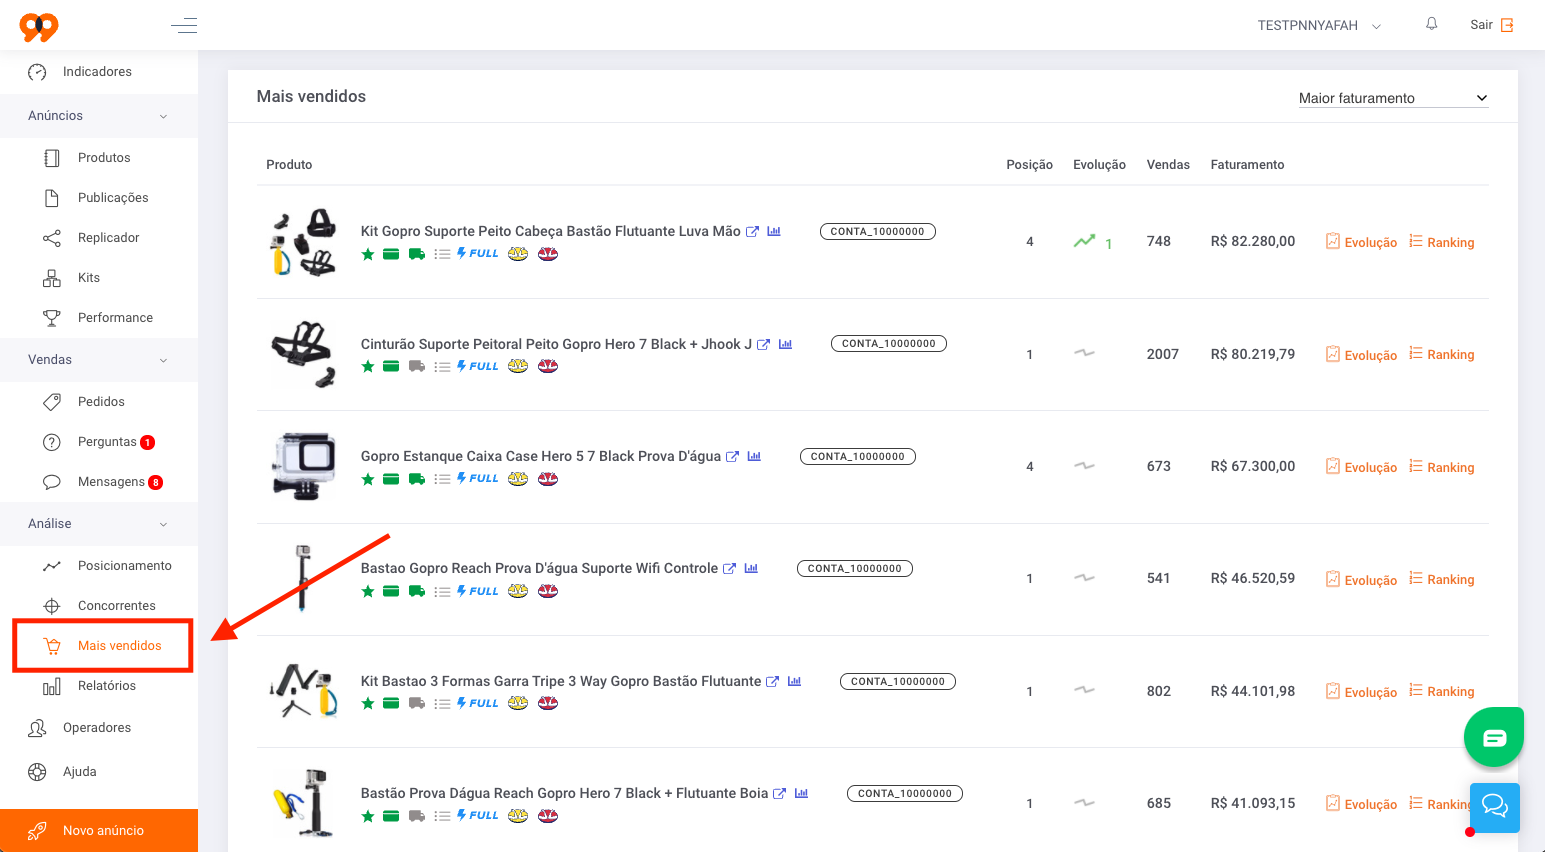
Task: Open external link for Kit Bastao 3 Formas
Action: 772,682
